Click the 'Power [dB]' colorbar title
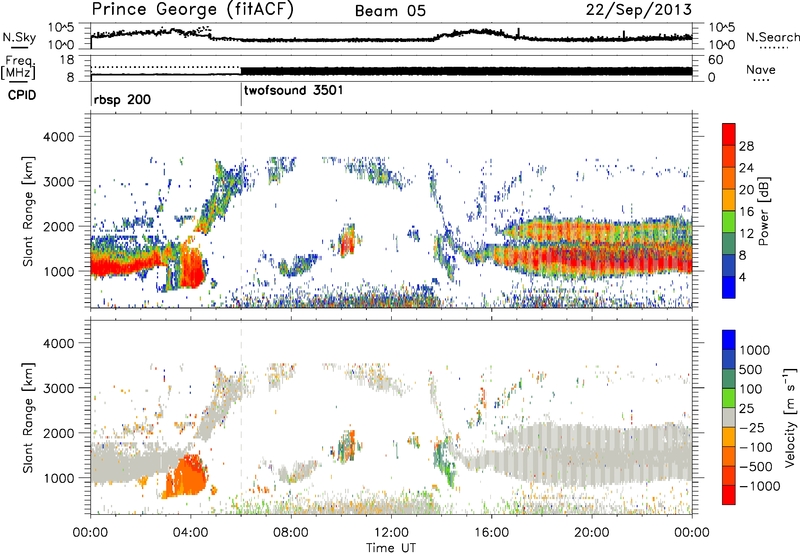Image resolution: width=800 pixels, height=554 pixels. (x=763, y=211)
